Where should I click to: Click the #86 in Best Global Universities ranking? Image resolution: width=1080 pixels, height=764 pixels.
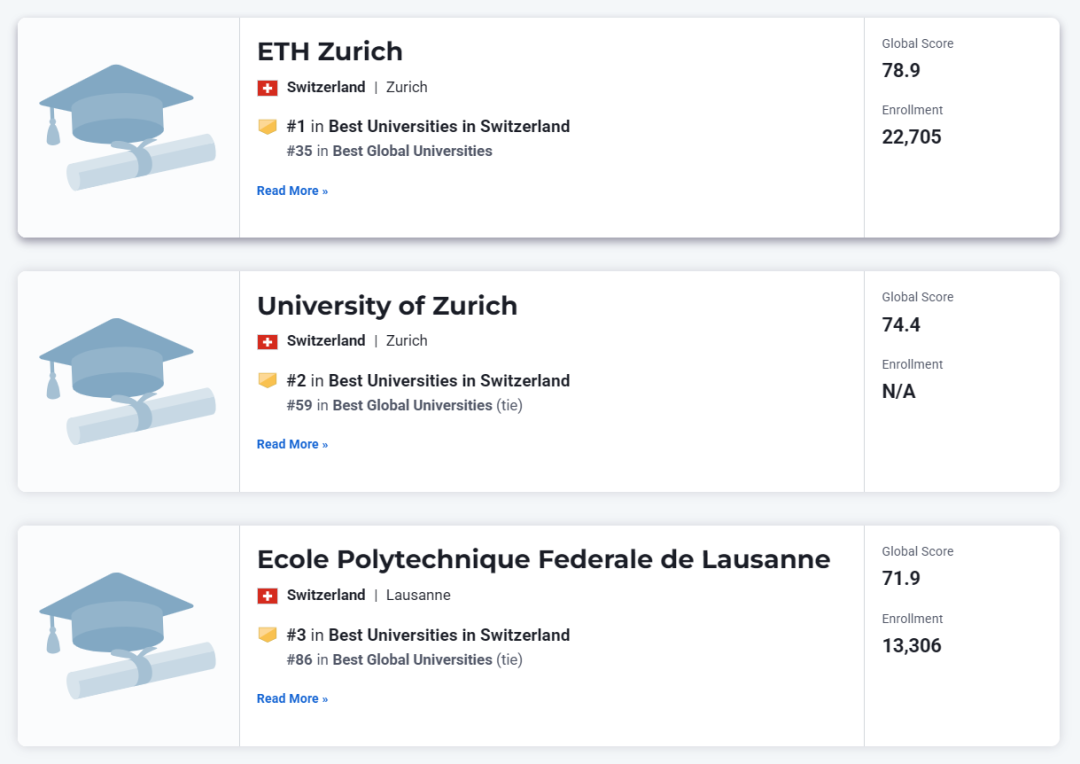[390, 660]
